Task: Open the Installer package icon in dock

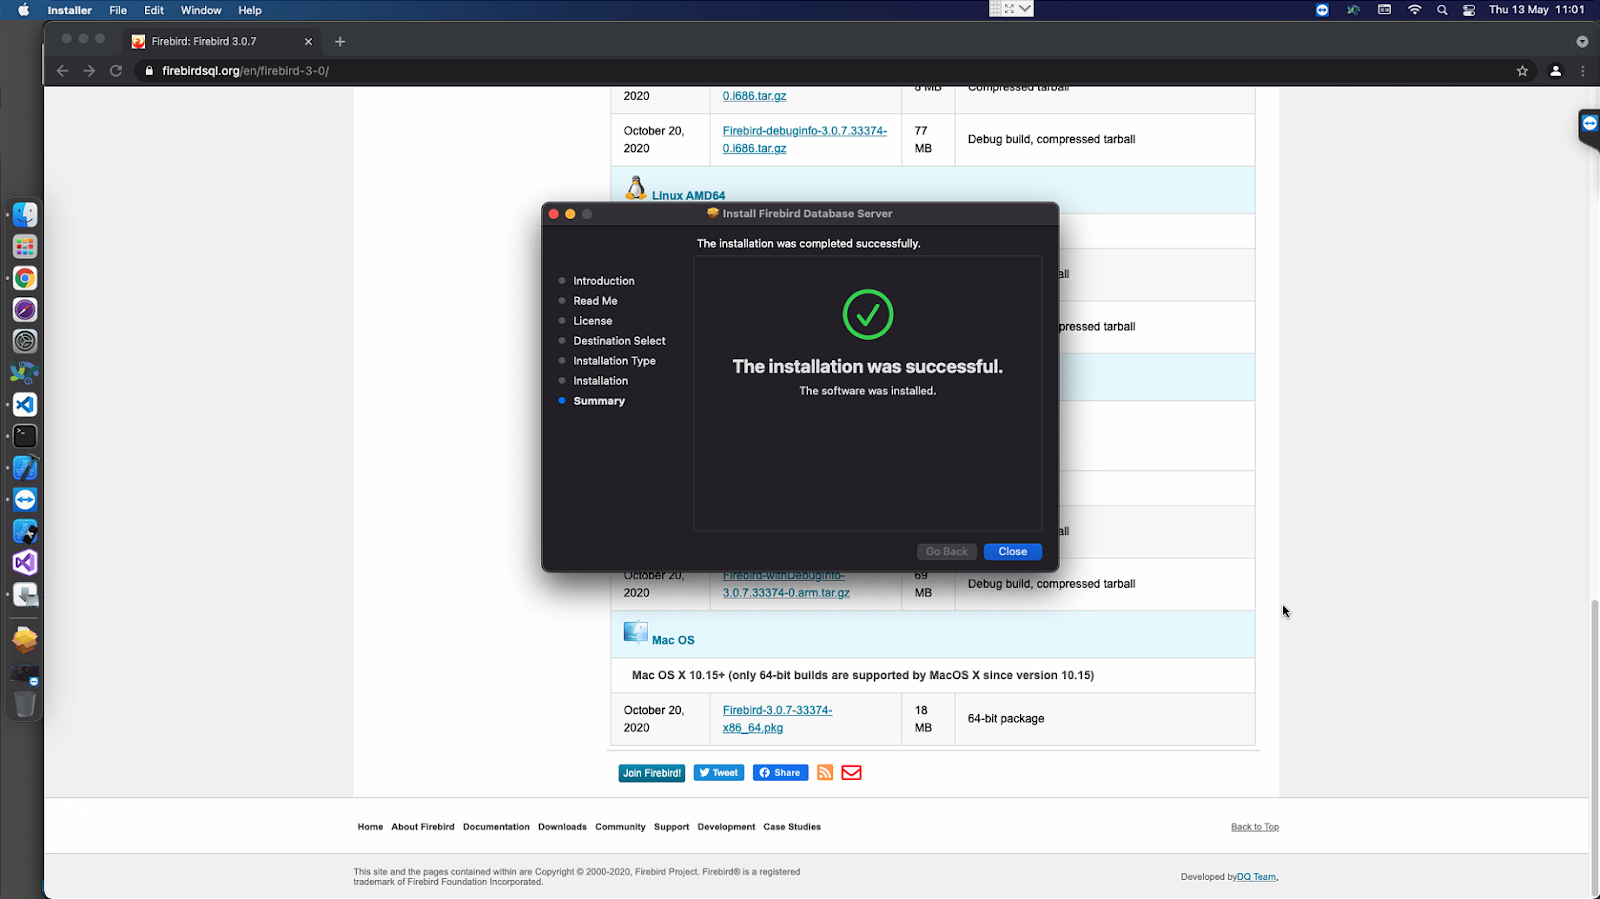Action: [25, 640]
